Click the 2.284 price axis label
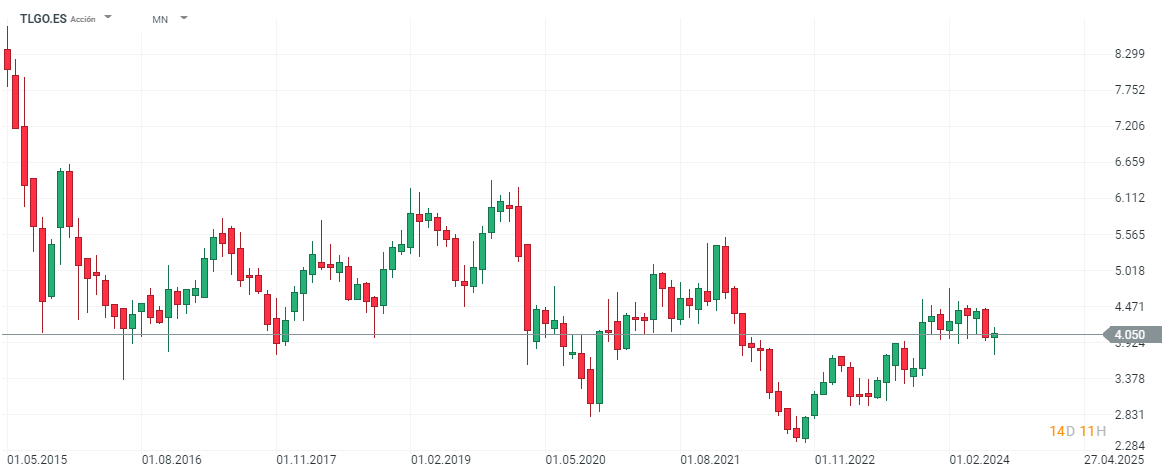1175x476 pixels. pos(1128,446)
